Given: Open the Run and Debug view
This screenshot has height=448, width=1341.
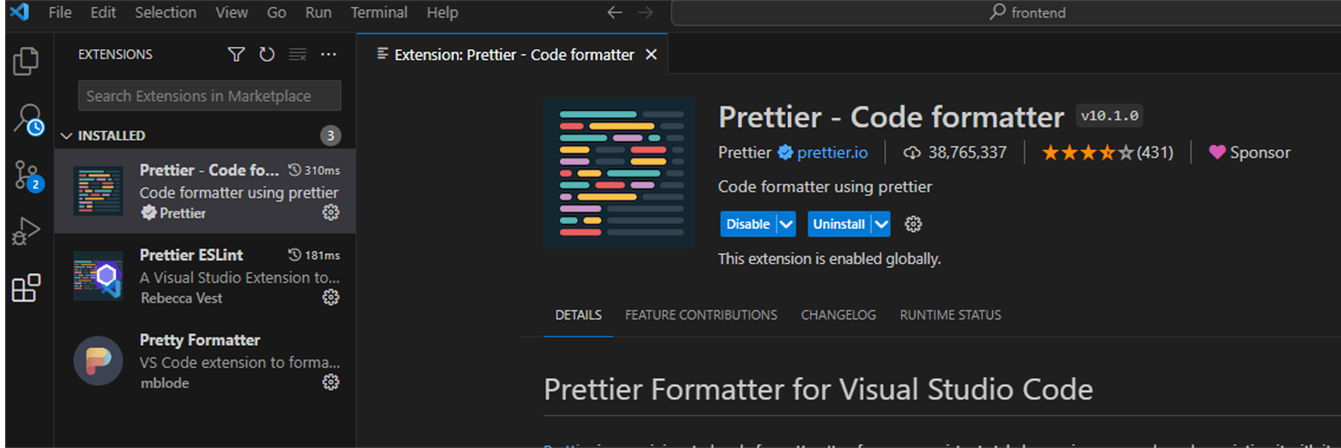Looking at the screenshot, I should click(x=26, y=232).
